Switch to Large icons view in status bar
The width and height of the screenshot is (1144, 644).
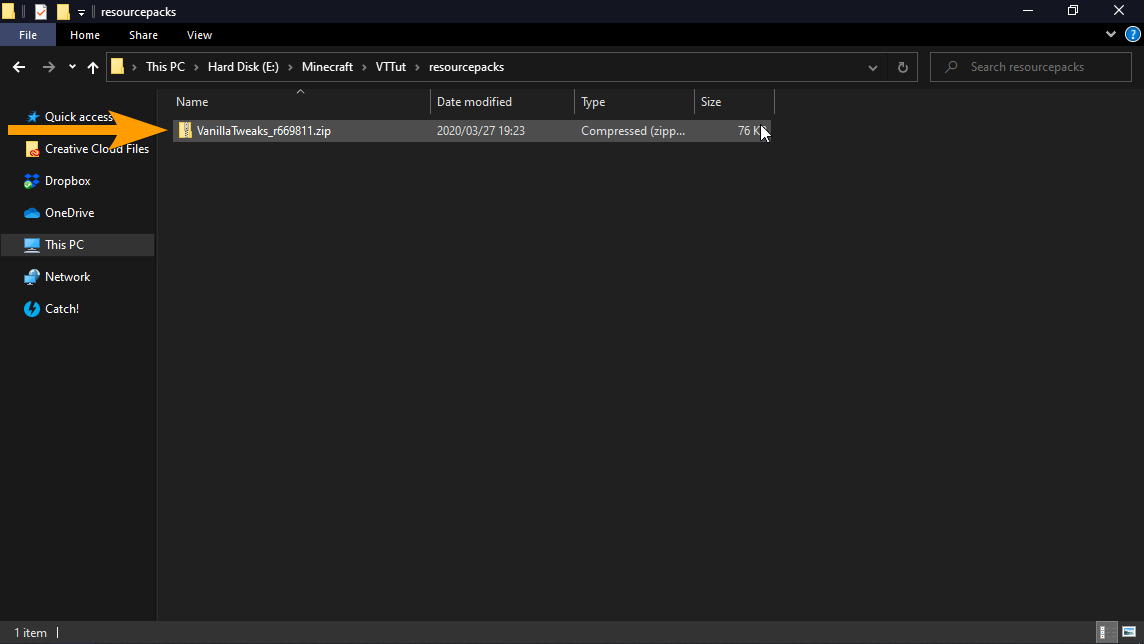click(1129, 632)
